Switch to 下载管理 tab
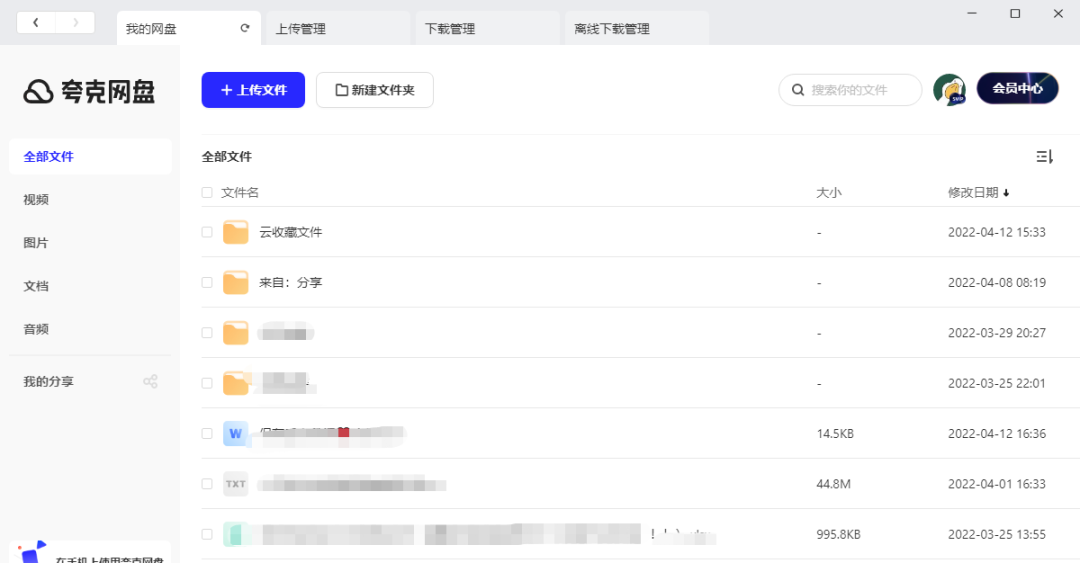1080x563 pixels. (488, 28)
